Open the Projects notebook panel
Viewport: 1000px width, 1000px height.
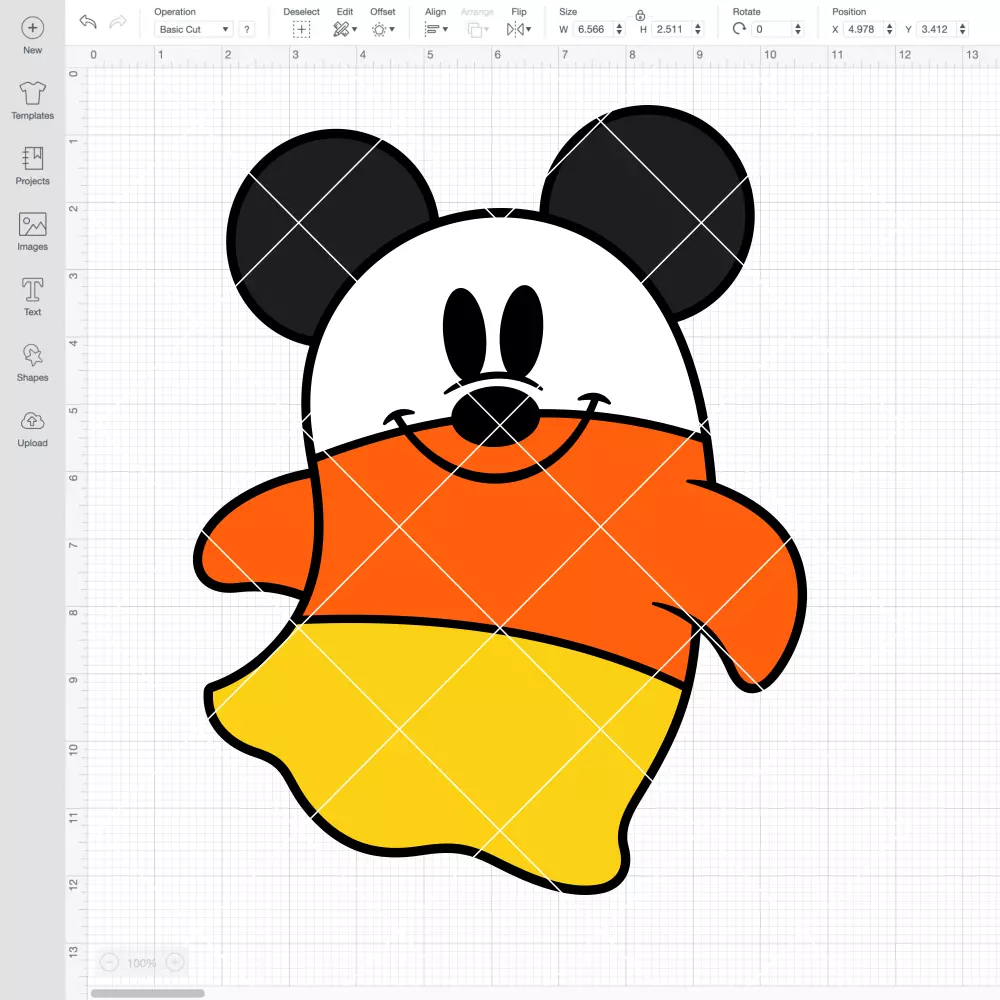(33, 159)
